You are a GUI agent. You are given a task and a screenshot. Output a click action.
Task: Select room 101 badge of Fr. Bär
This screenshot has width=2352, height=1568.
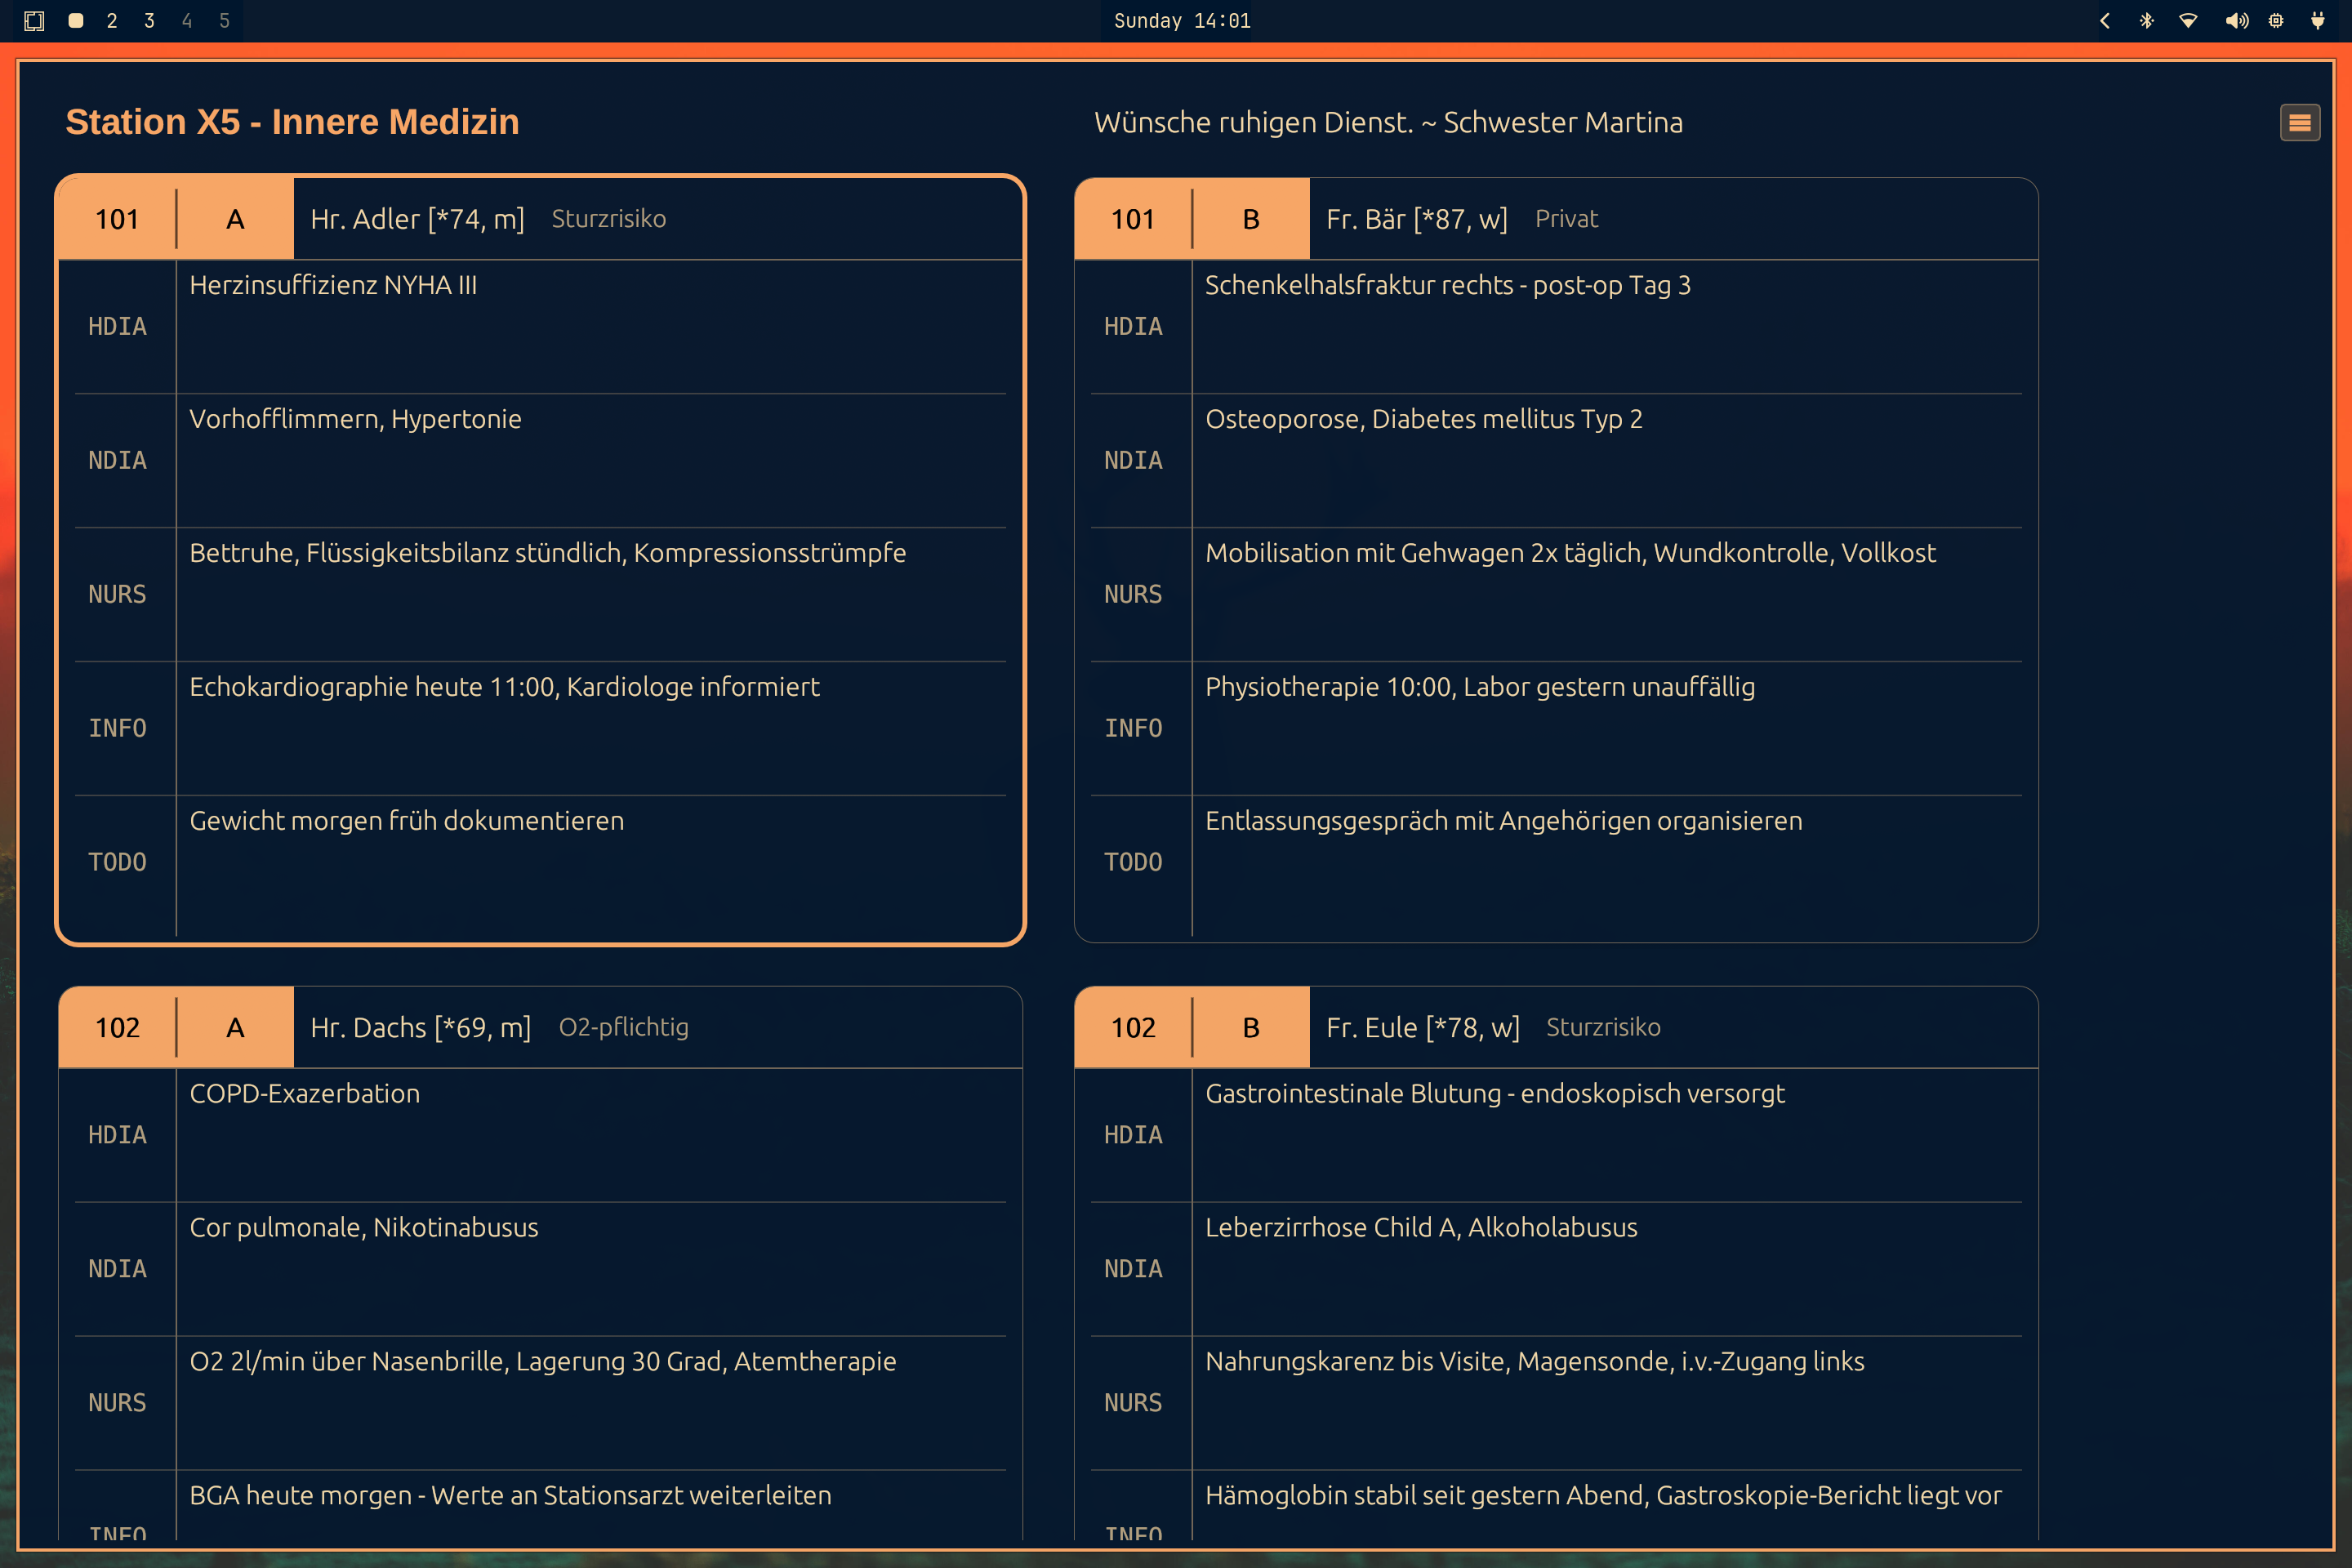(x=1133, y=219)
